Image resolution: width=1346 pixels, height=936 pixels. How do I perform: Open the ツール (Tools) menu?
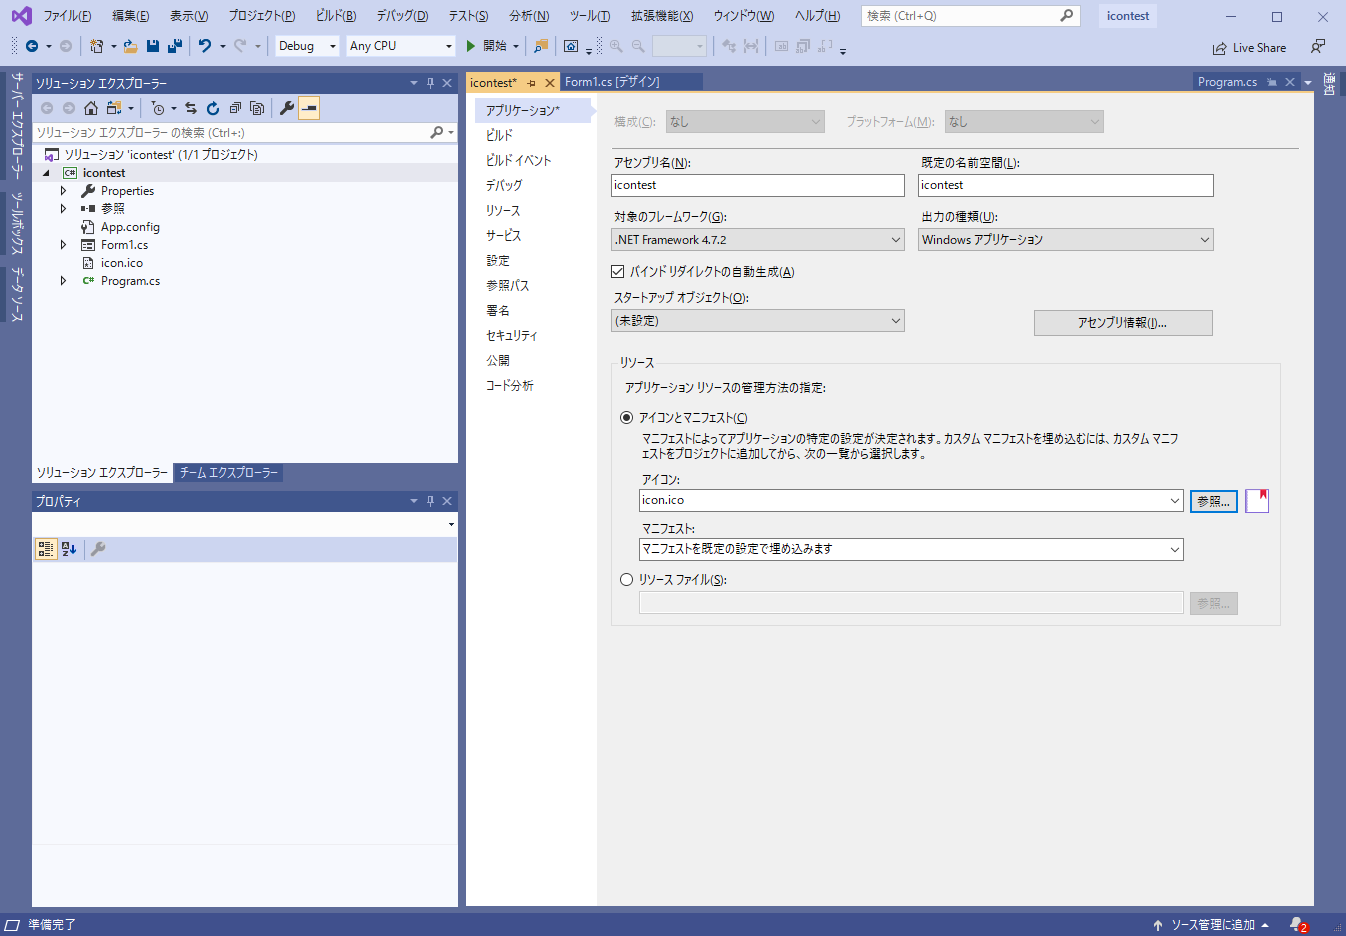coord(590,16)
